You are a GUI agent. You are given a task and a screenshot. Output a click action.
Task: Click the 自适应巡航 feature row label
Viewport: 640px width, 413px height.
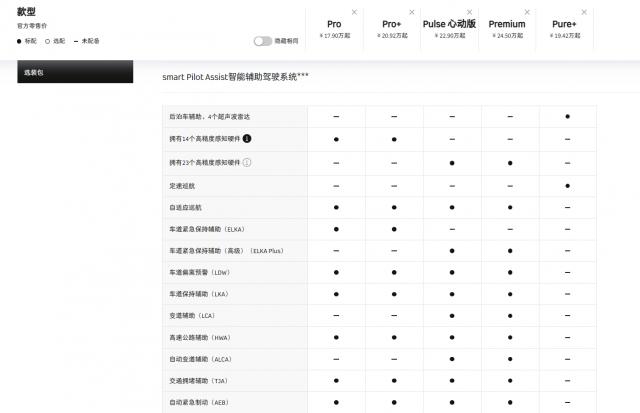pos(187,208)
